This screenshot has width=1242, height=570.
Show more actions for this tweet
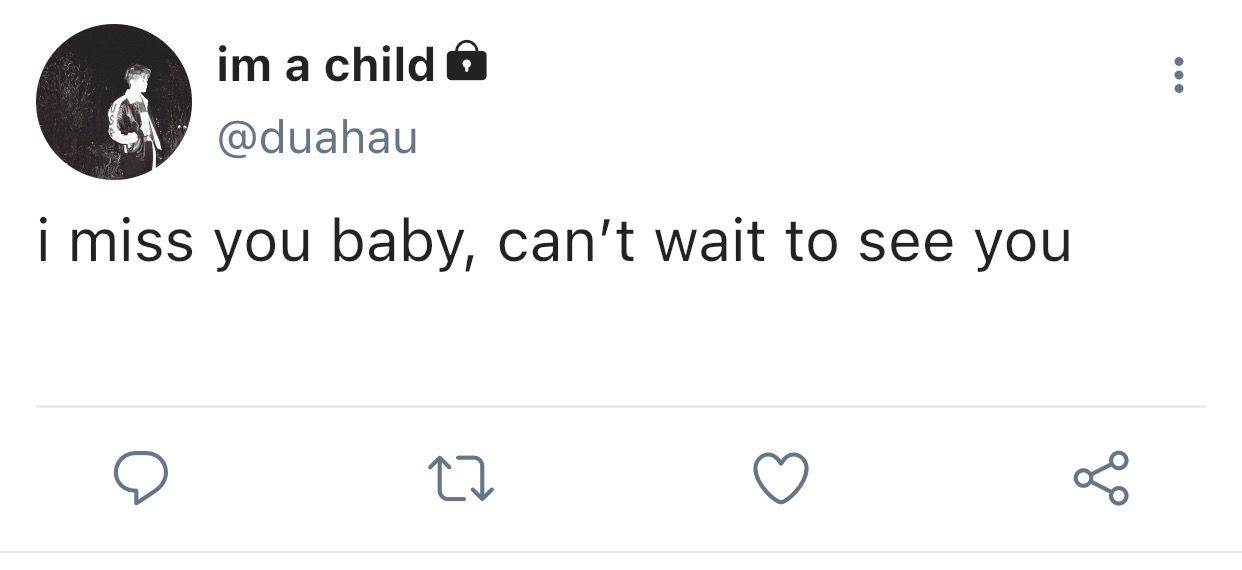pos(1179,75)
